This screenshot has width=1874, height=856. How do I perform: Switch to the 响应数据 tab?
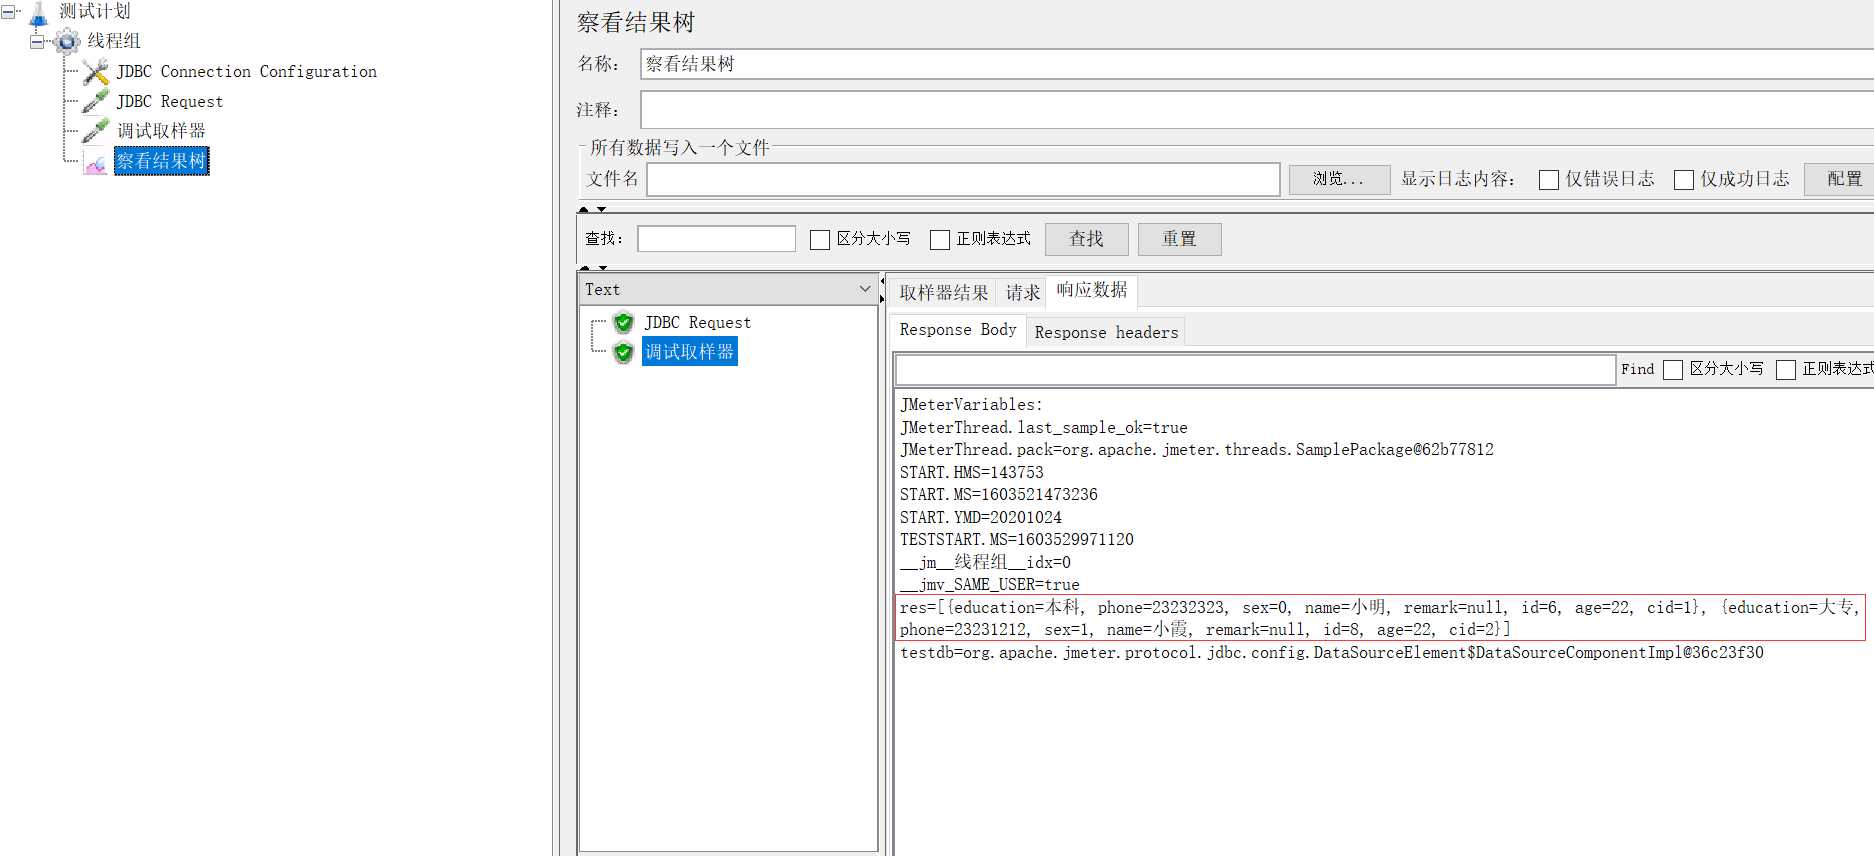pyautogui.click(x=1092, y=290)
